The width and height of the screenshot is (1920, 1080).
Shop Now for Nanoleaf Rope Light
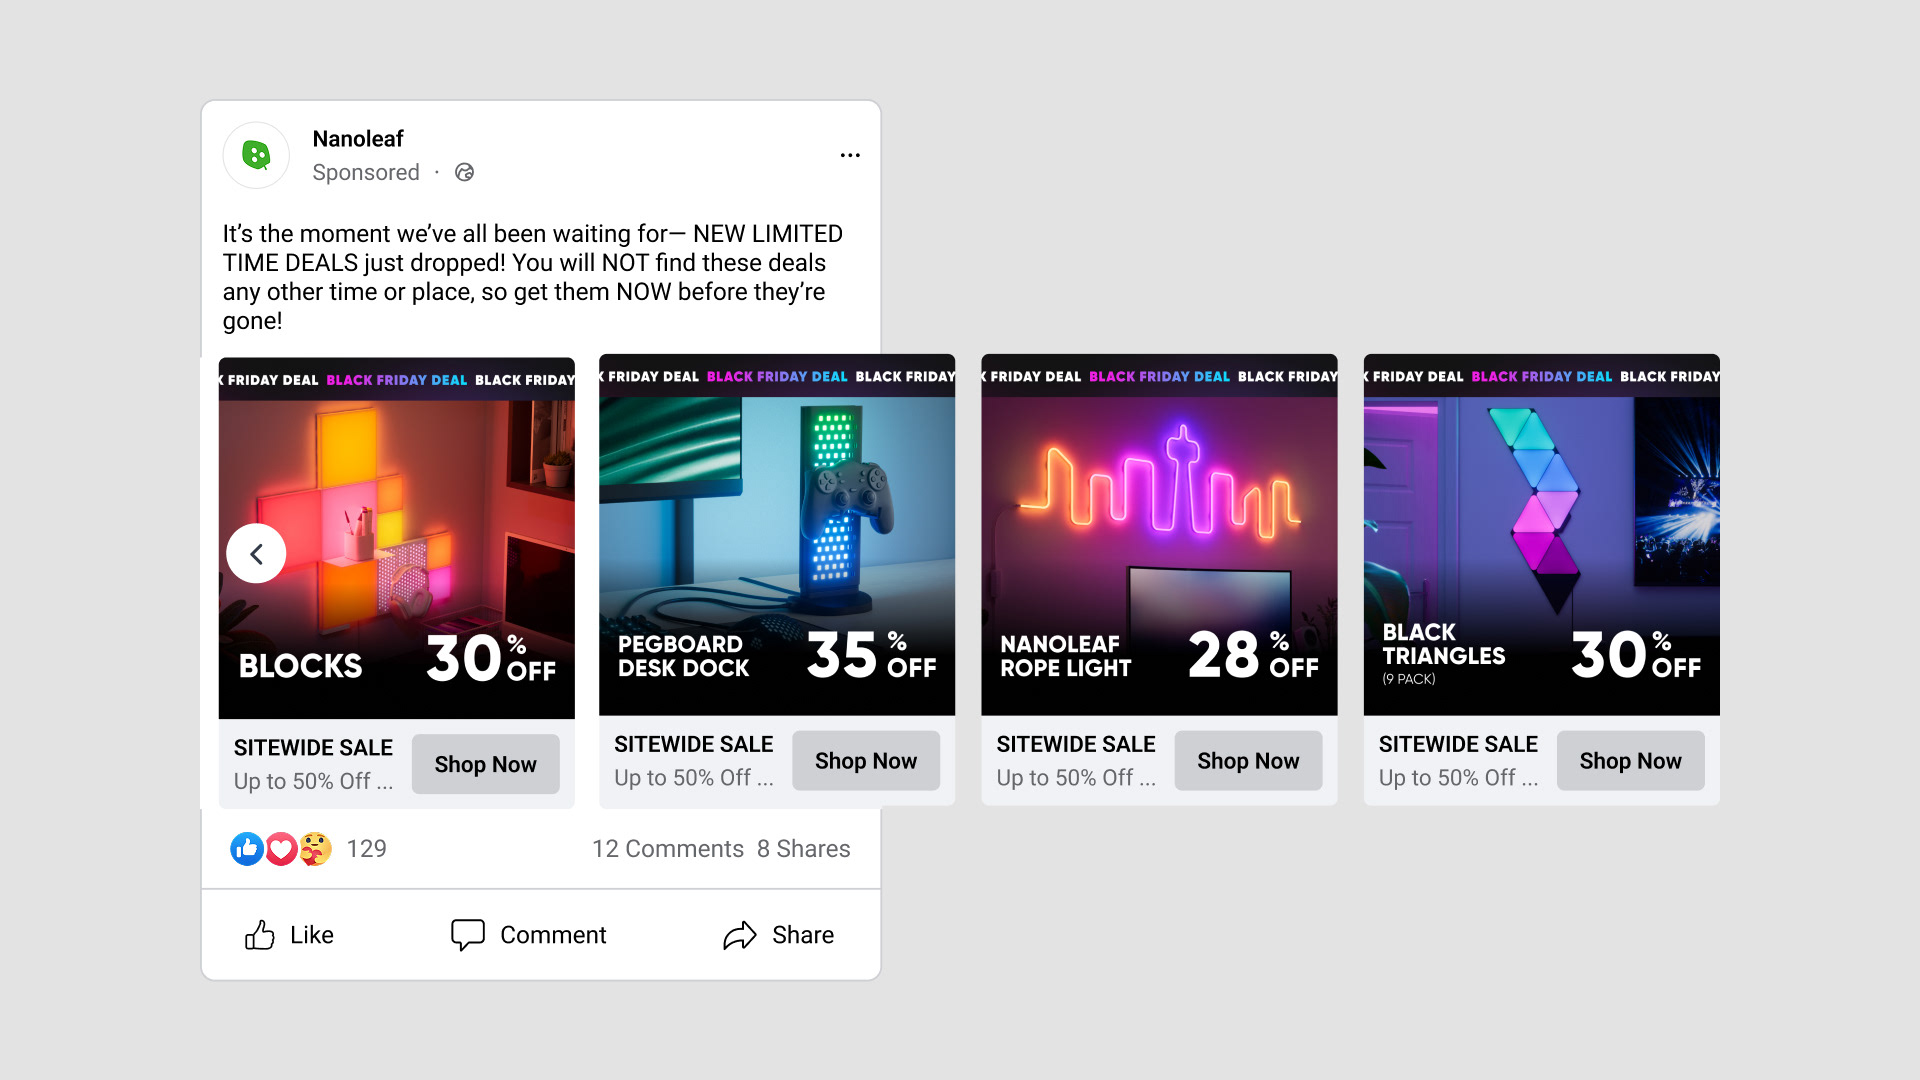pyautogui.click(x=1248, y=761)
